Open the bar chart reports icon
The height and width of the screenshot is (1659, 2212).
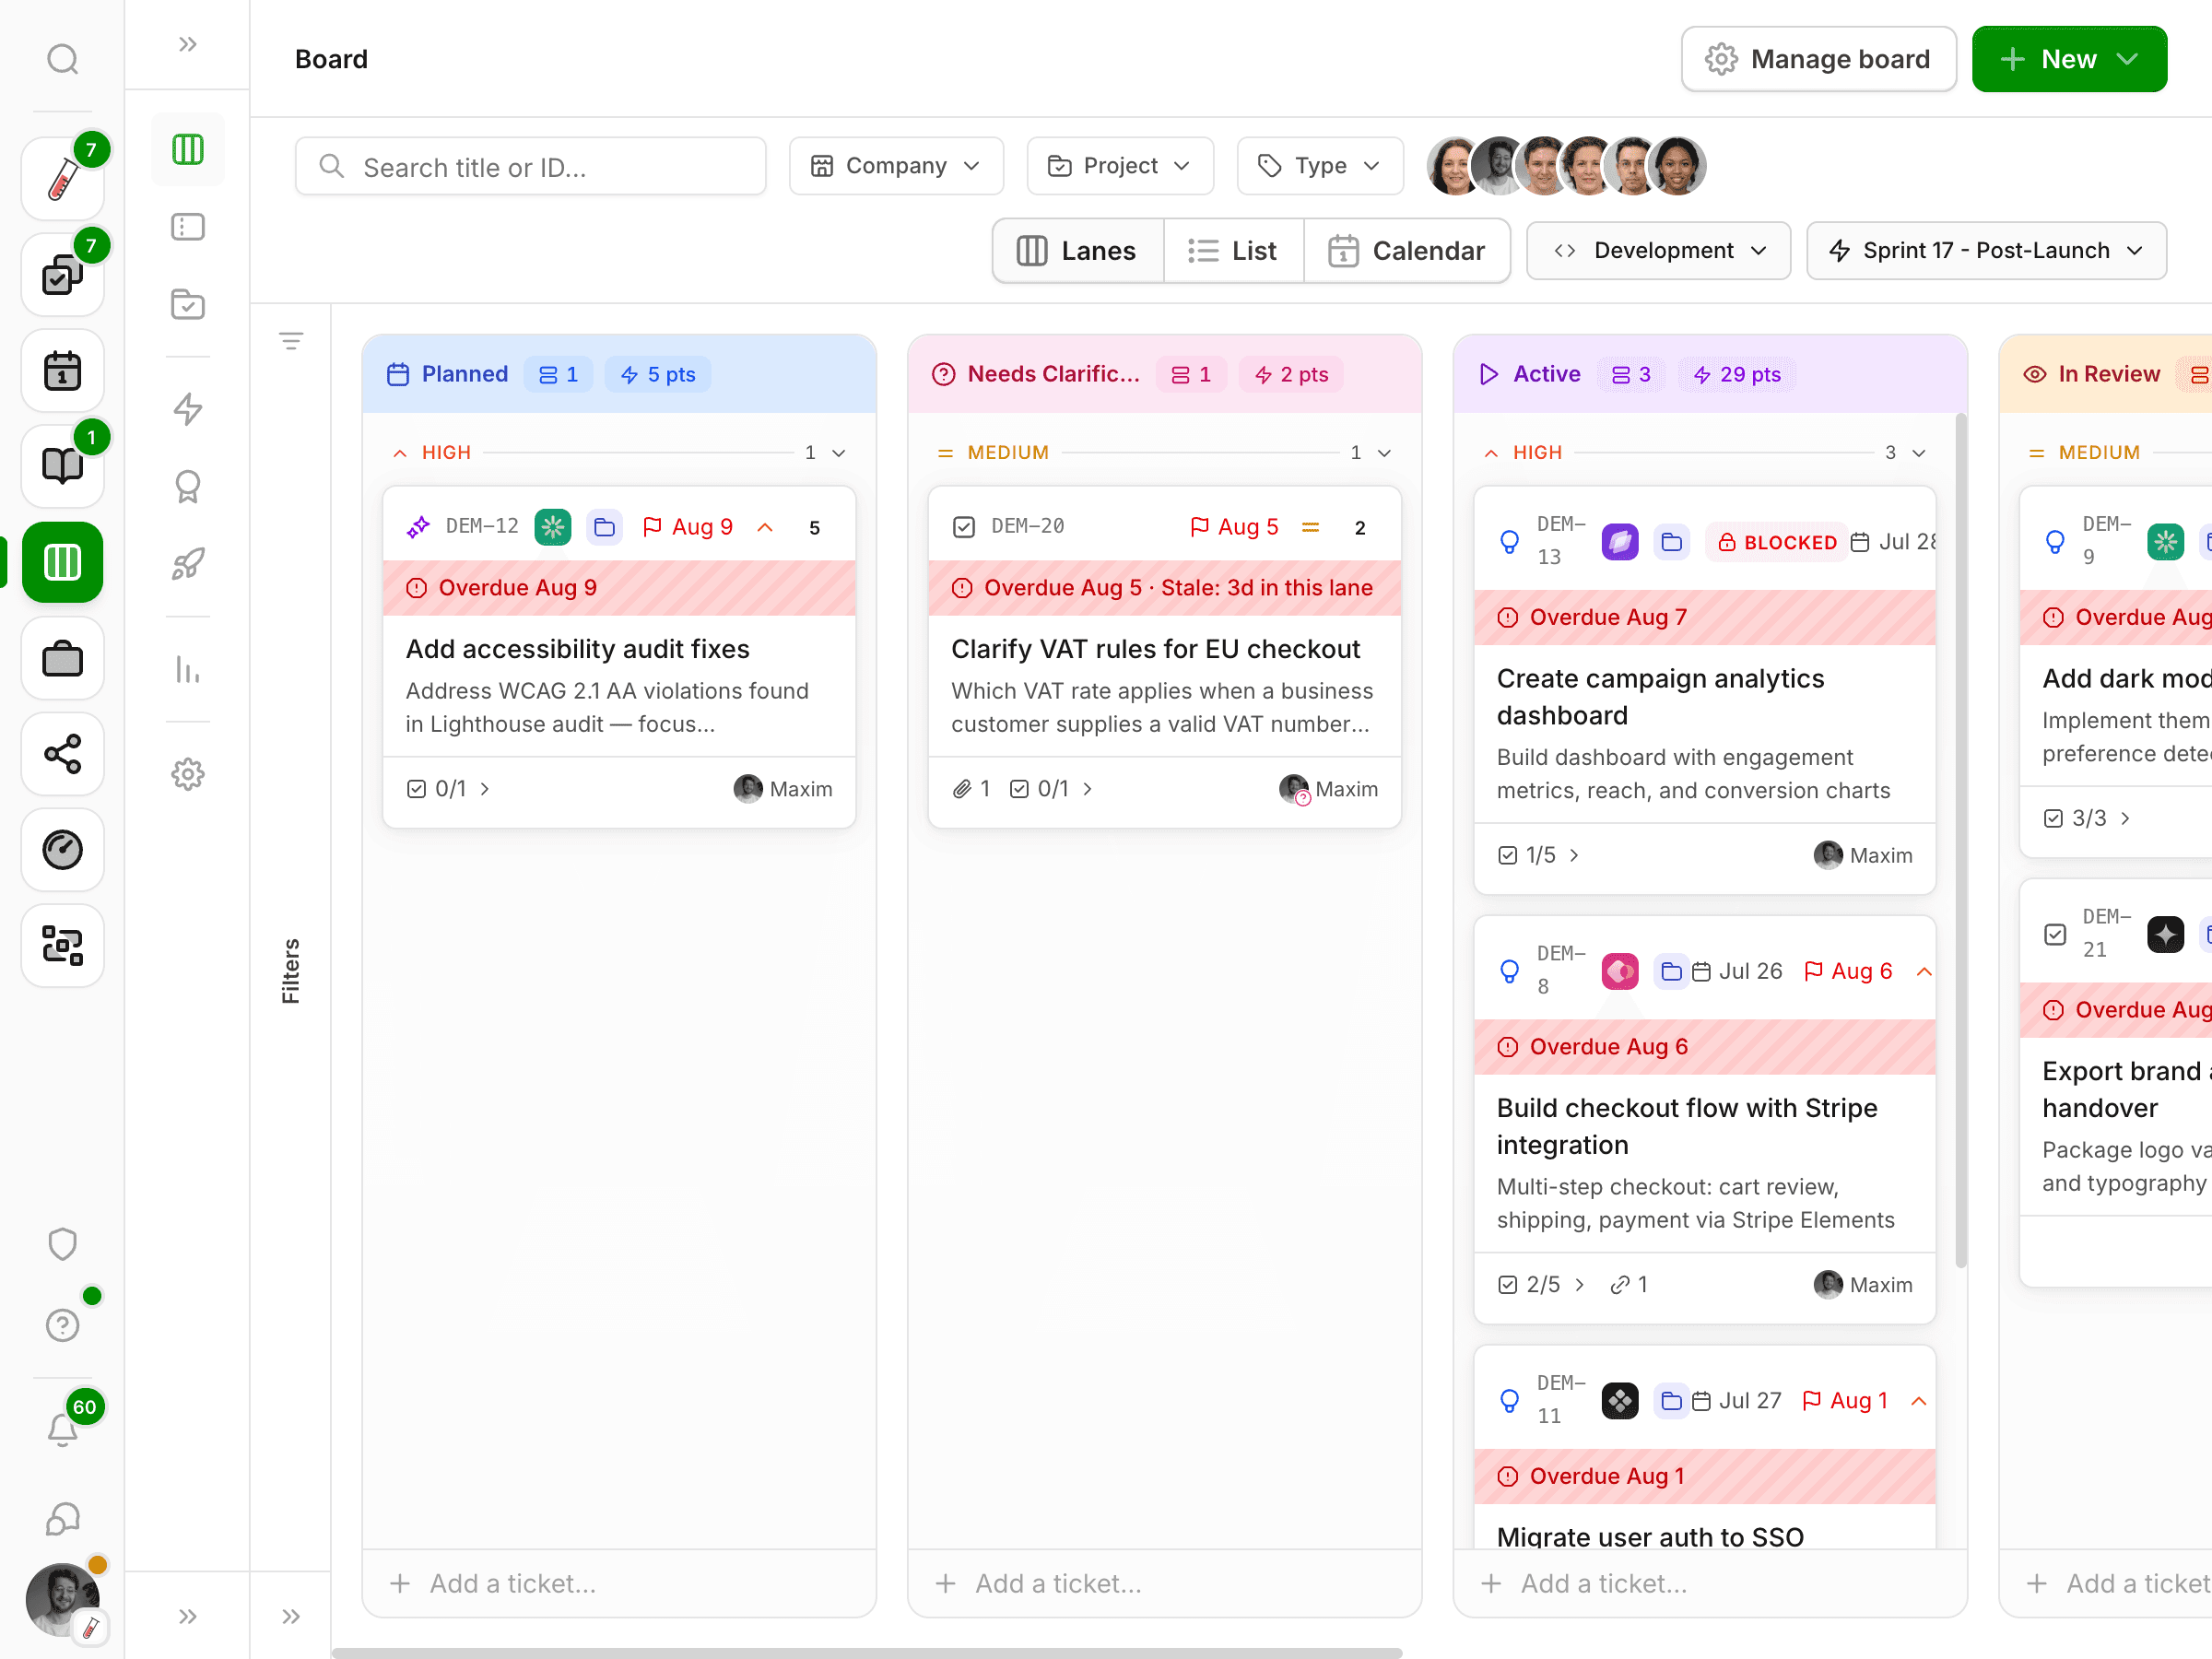(x=188, y=669)
